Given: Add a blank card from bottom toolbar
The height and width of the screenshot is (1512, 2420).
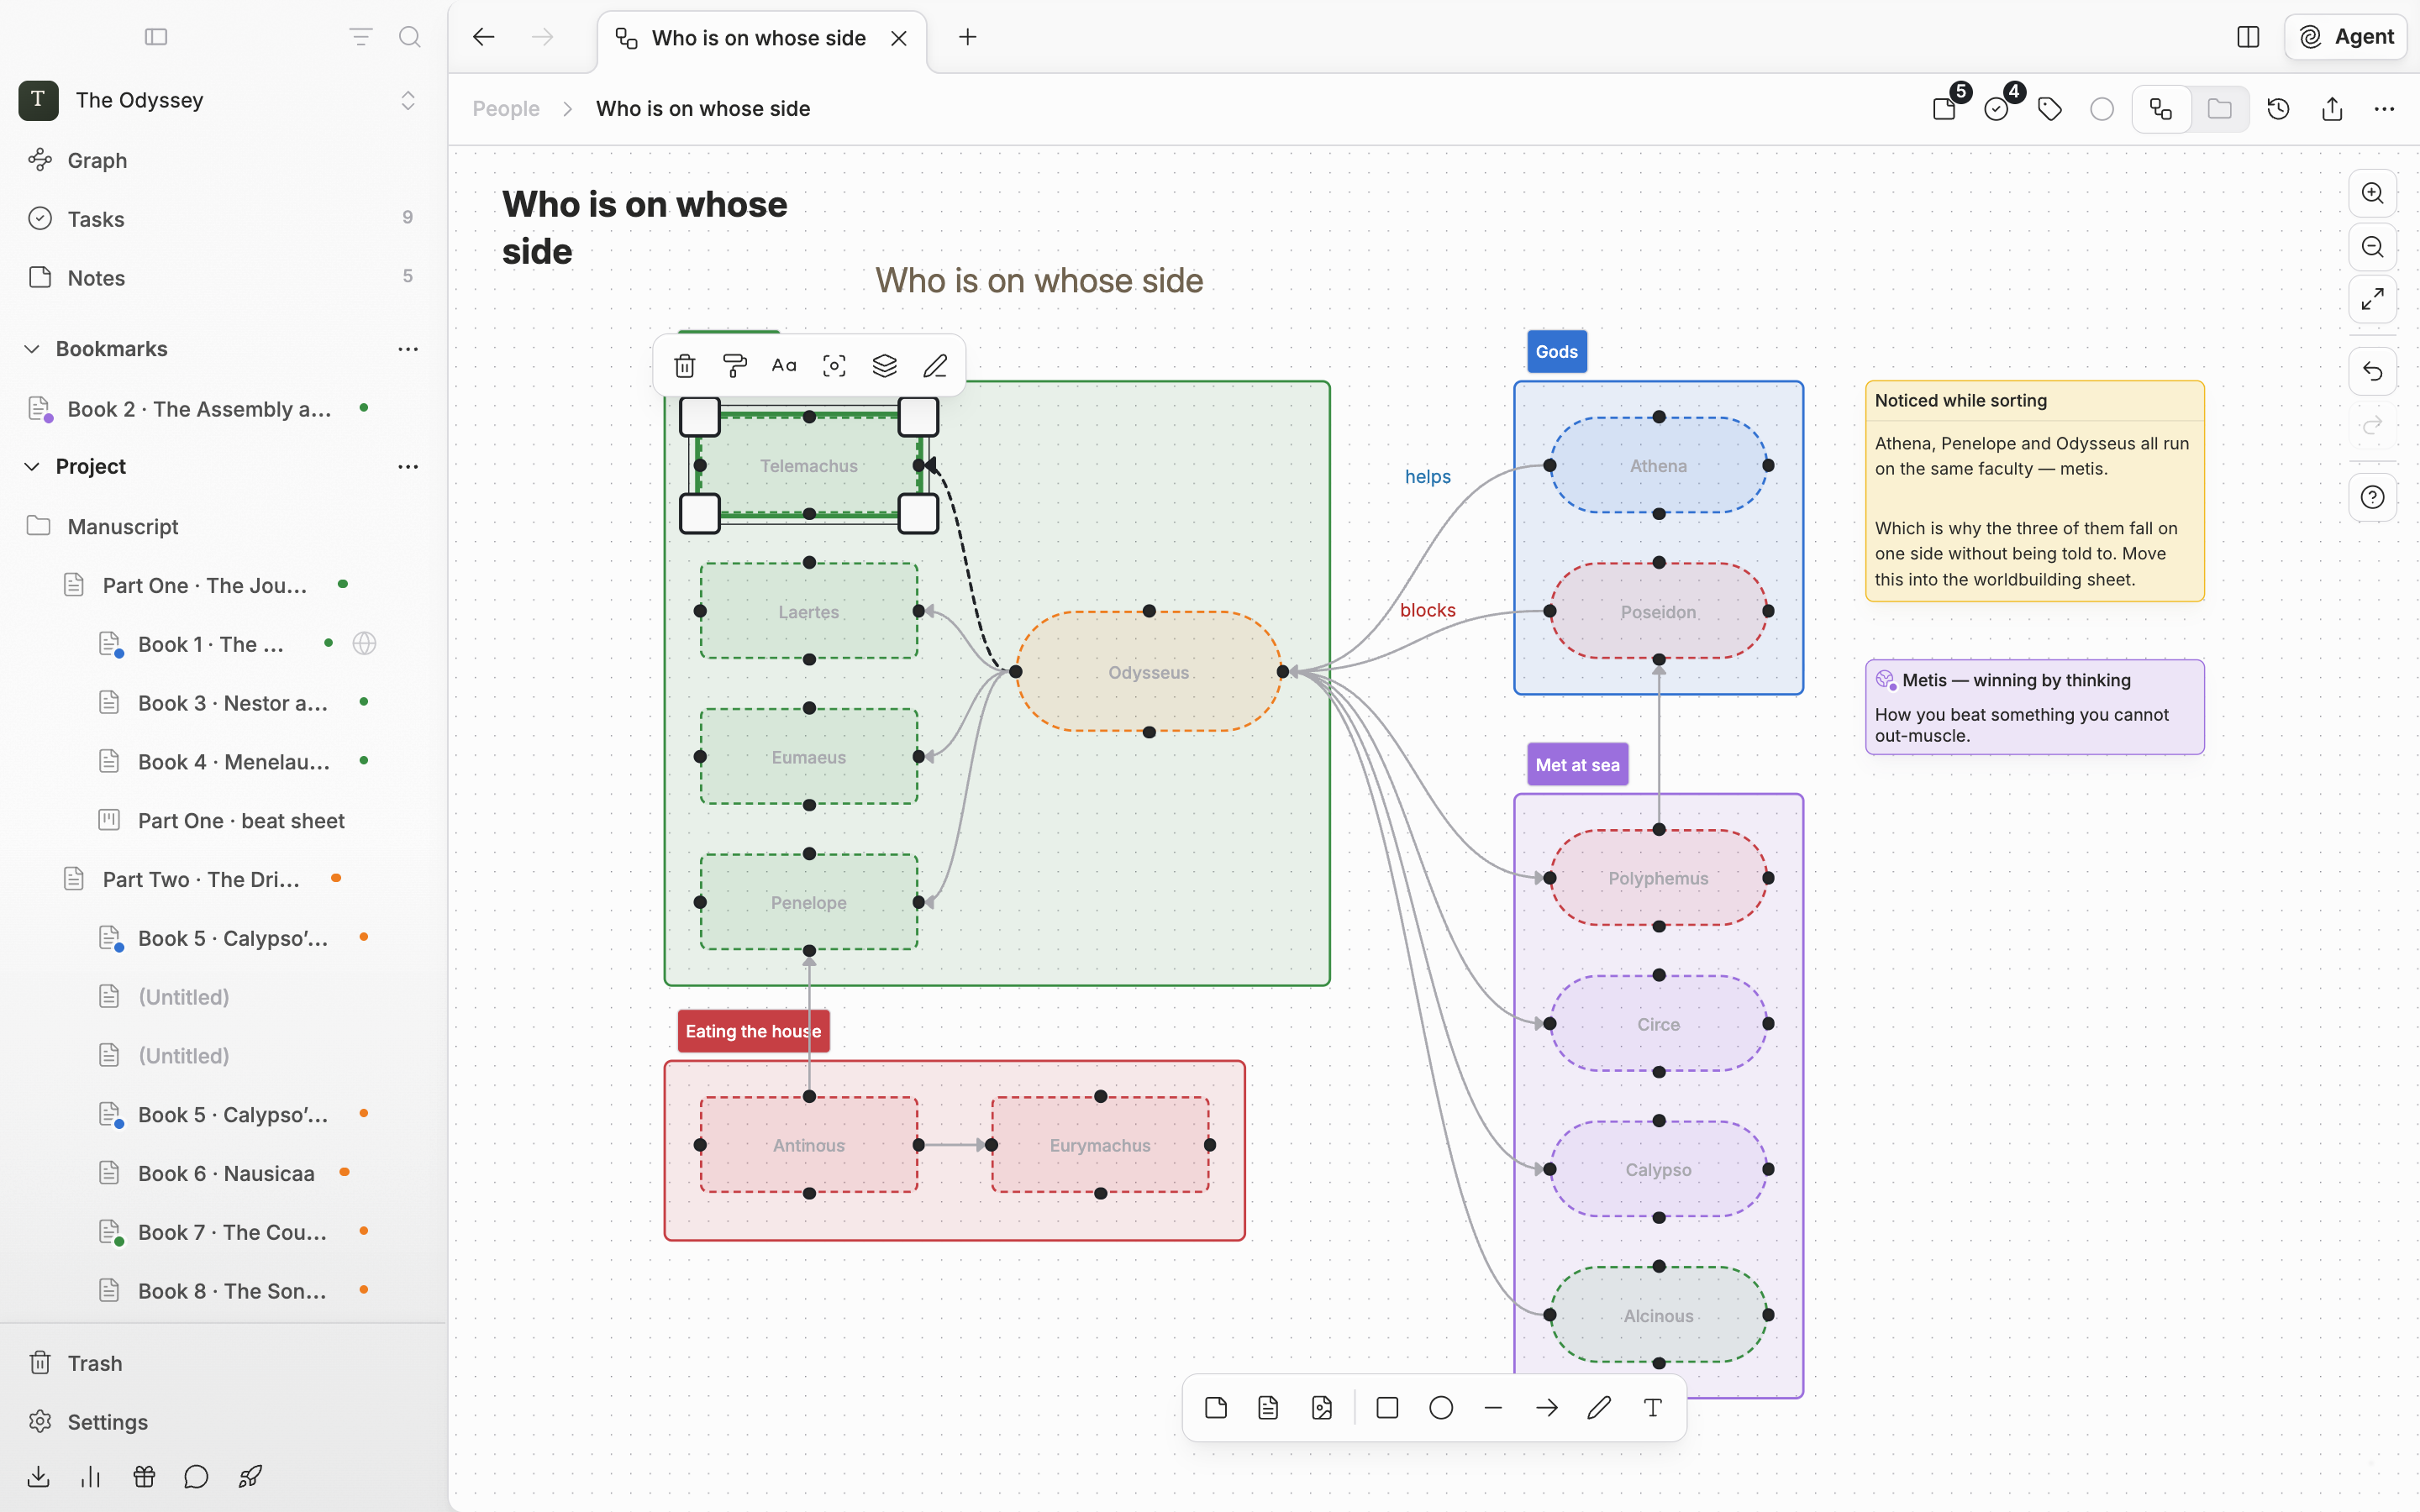Looking at the screenshot, I should click(x=1216, y=1408).
